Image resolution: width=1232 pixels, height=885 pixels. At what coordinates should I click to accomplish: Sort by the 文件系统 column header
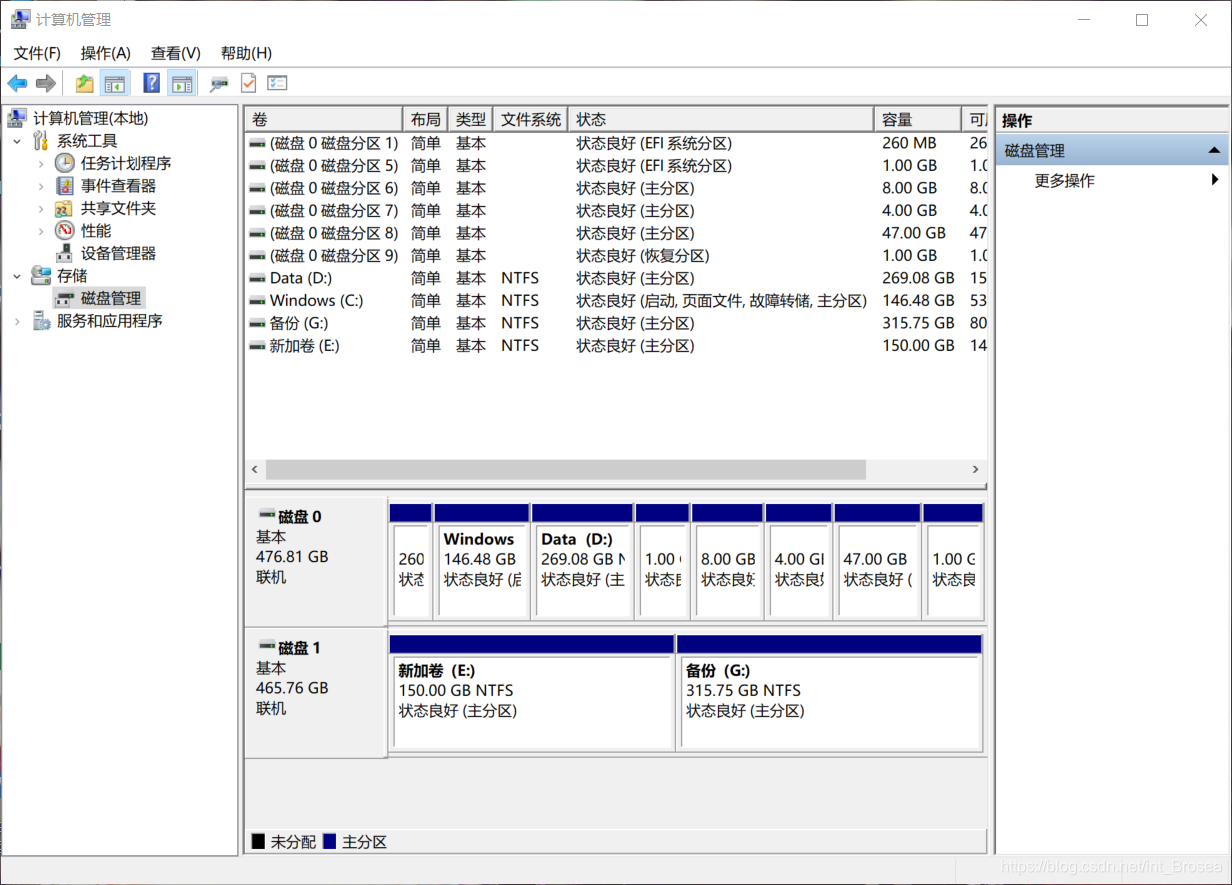pos(531,119)
